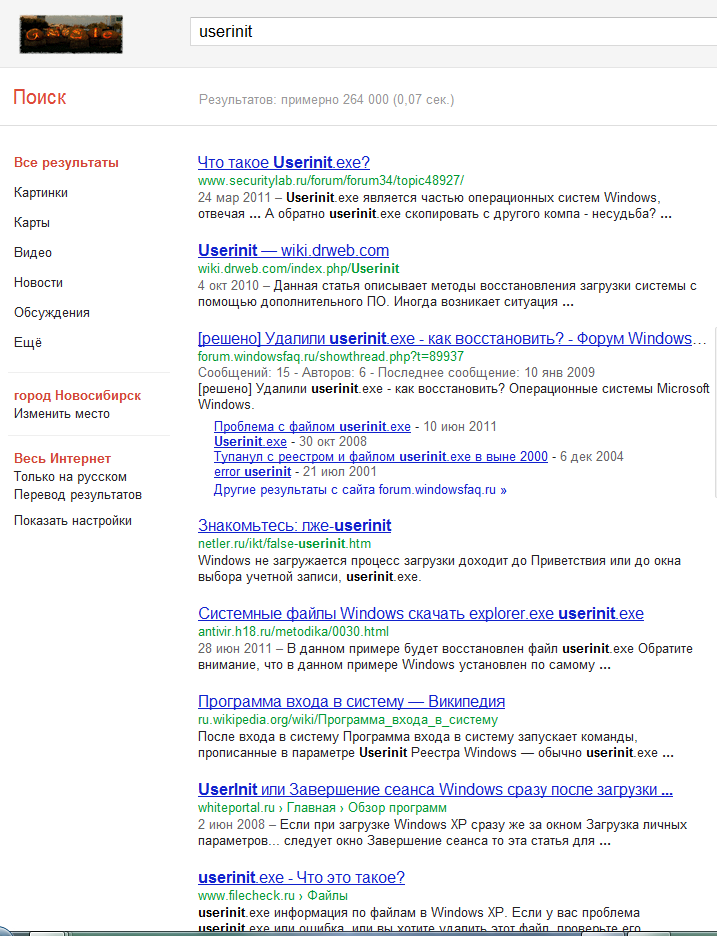
Task: Switch to Картинки results
Action: 41,192
